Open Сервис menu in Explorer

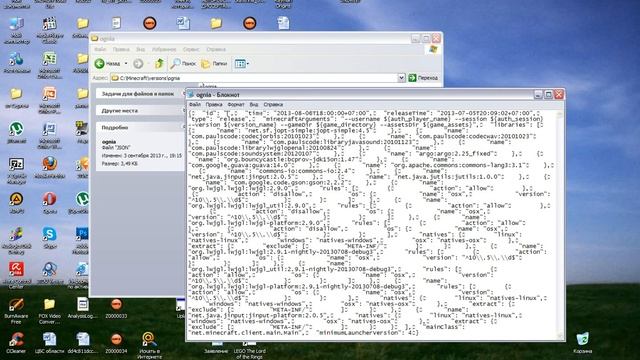(191, 49)
